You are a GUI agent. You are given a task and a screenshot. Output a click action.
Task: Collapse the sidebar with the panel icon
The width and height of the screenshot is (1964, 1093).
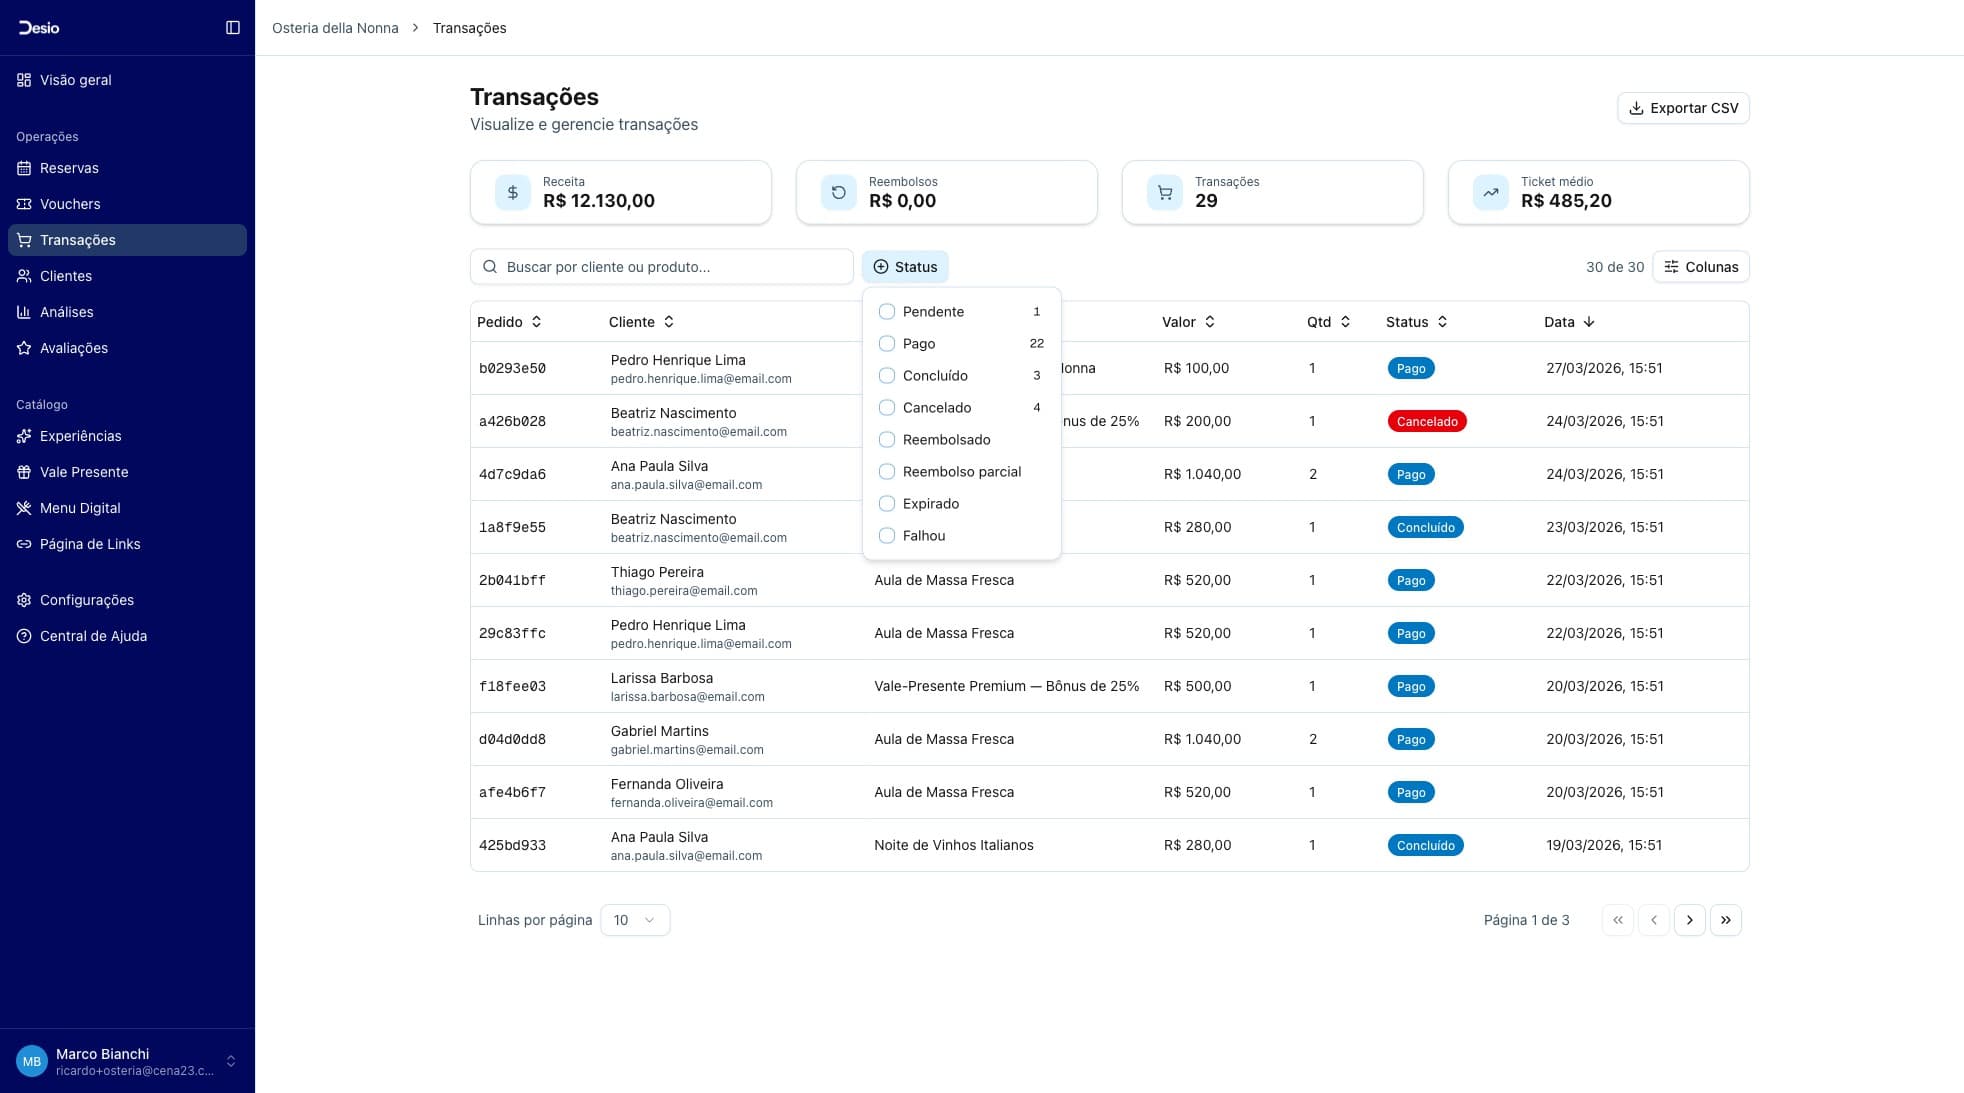click(233, 27)
